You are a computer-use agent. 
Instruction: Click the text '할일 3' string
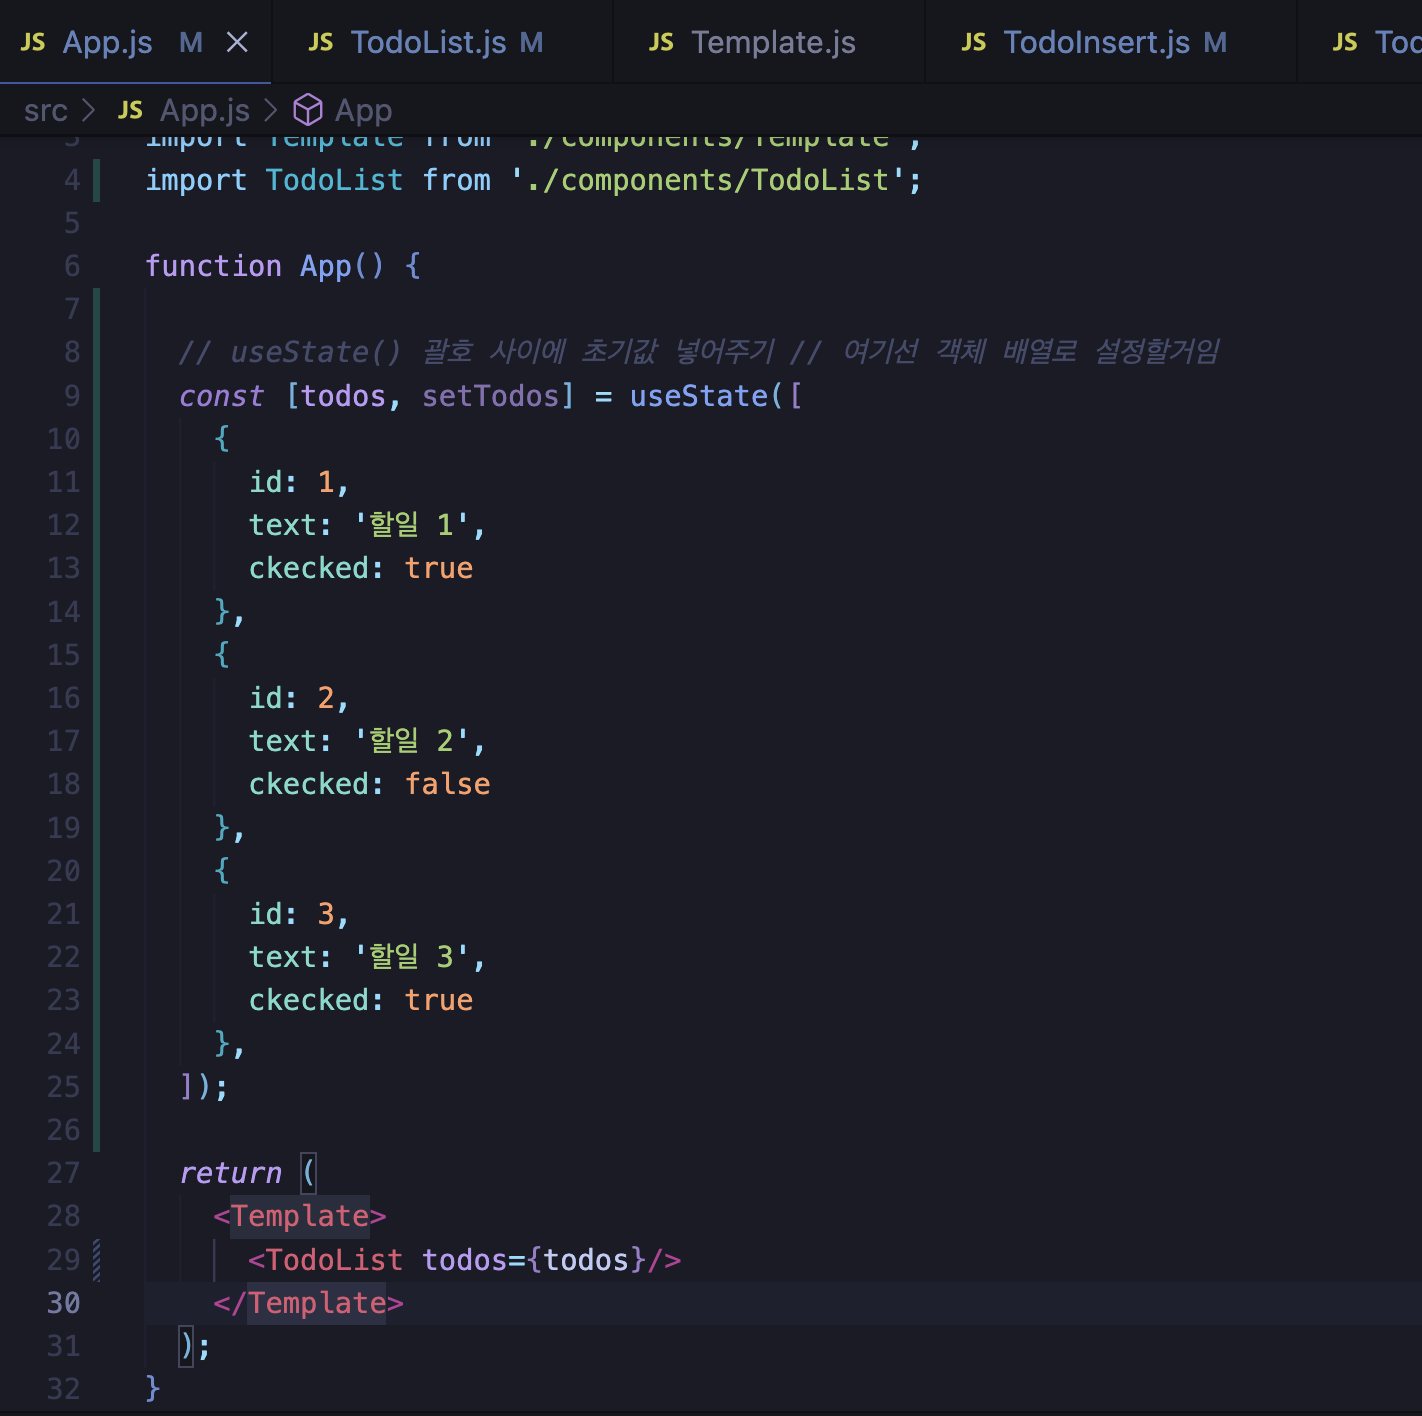[x=411, y=957]
